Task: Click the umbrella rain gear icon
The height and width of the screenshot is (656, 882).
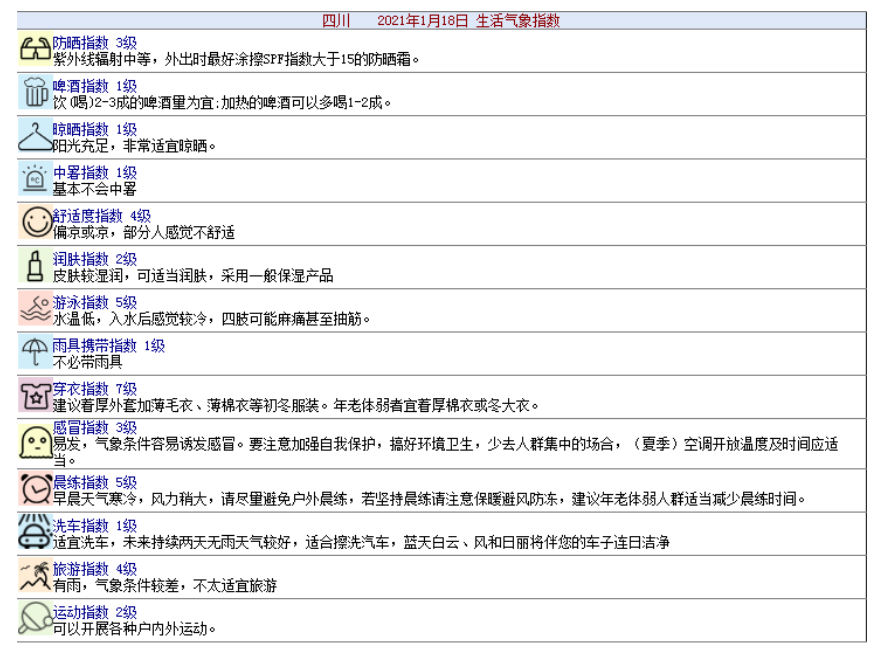Action: (35, 353)
